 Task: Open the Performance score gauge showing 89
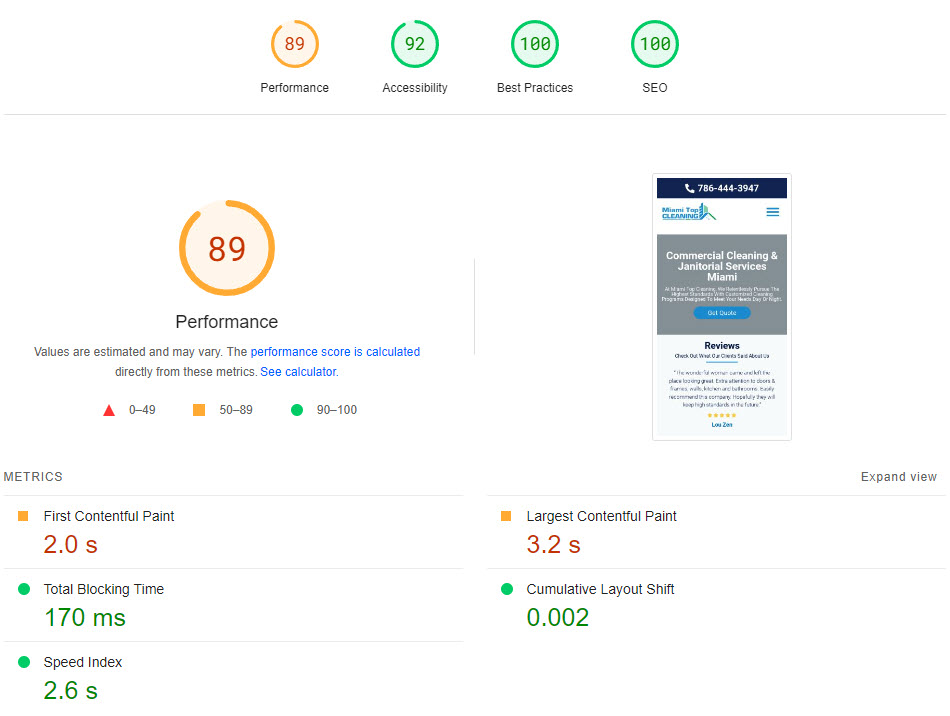(294, 44)
